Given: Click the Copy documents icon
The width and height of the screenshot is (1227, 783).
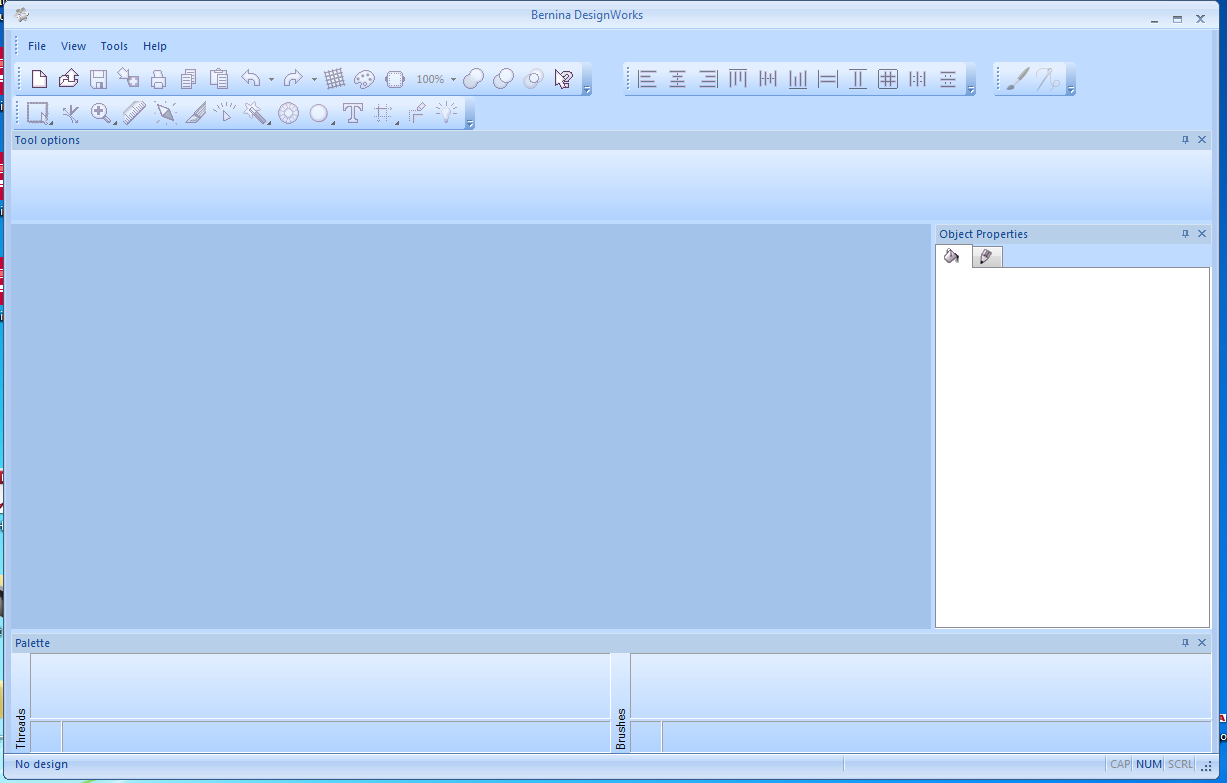Looking at the screenshot, I should pyautogui.click(x=189, y=79).
